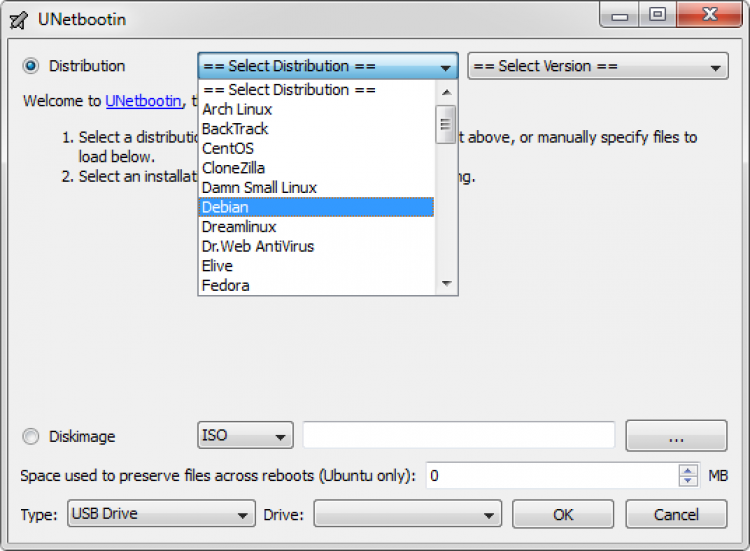Pick Fedora in the distribution list

pos(316,286)
